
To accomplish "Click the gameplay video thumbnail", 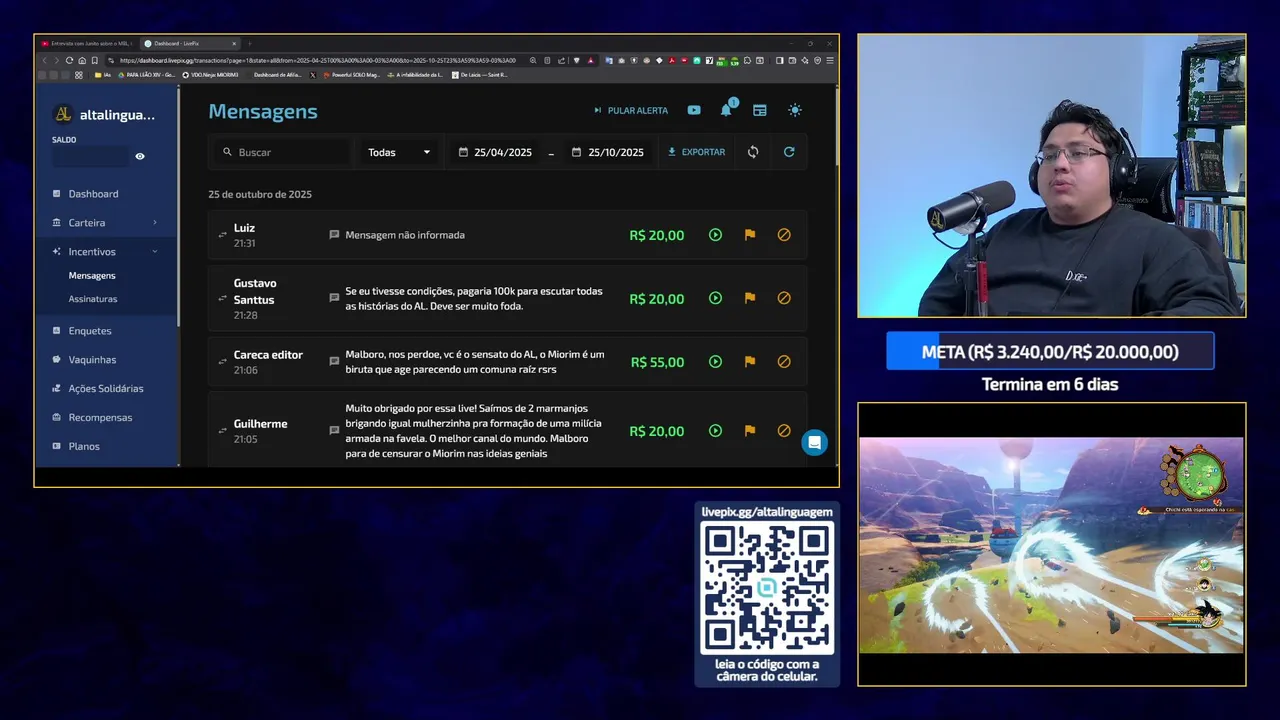I will (x=1051, y=545).
